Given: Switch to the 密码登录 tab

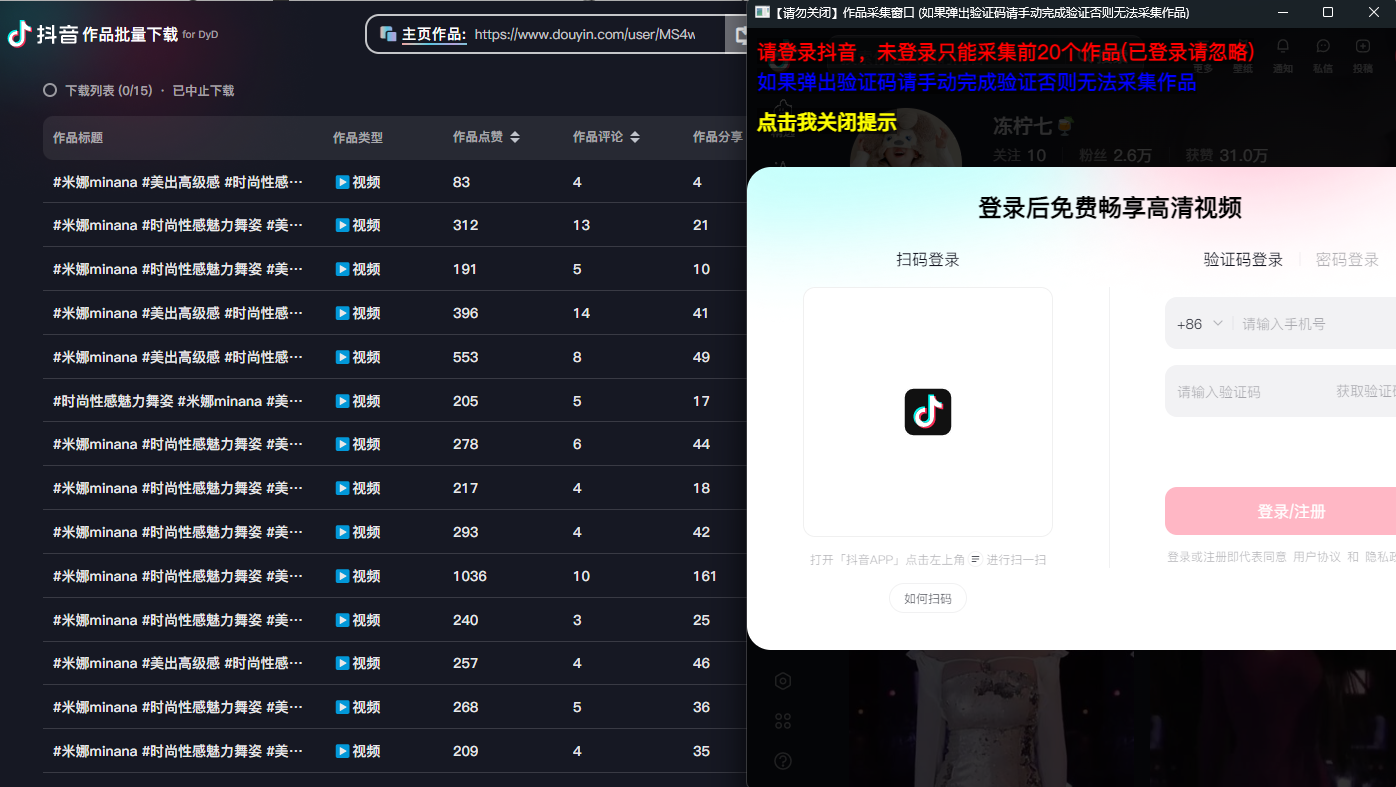Looking at the screenshot, I should [1349, 258].
